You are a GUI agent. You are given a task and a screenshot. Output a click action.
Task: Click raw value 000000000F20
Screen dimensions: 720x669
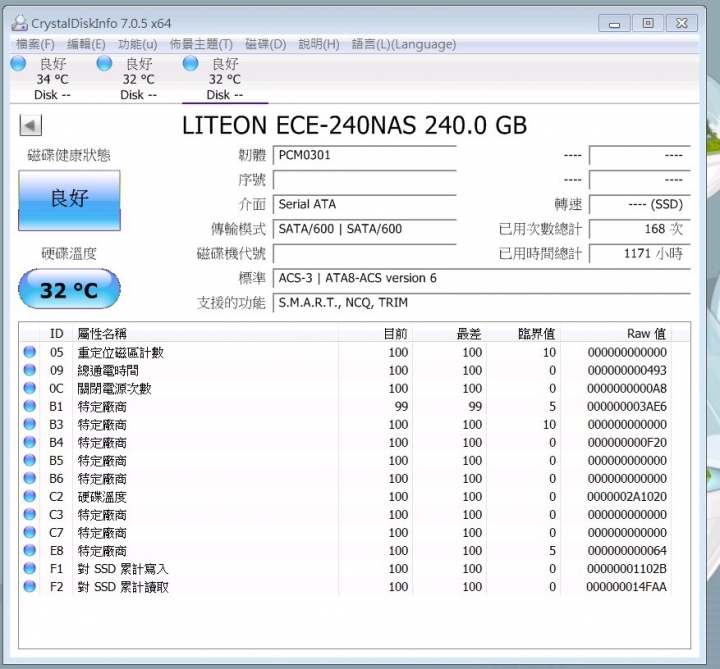click(x=627, y=442)
